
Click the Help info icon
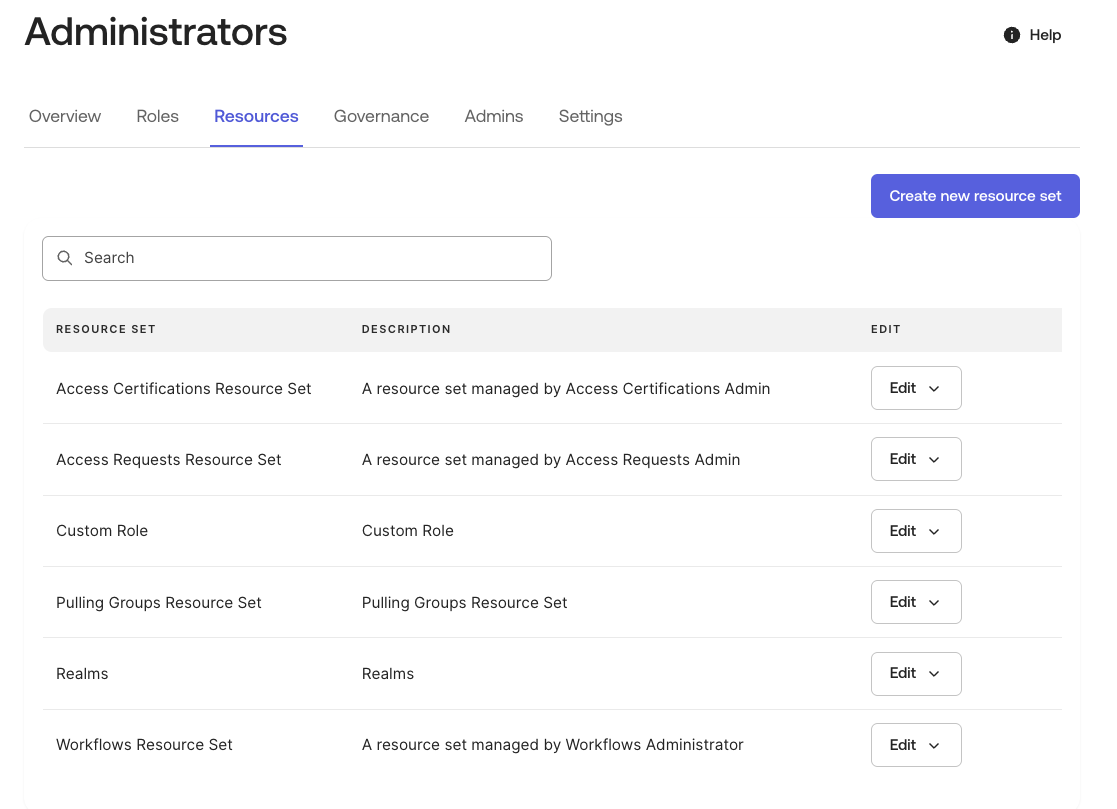[1011, 34]
